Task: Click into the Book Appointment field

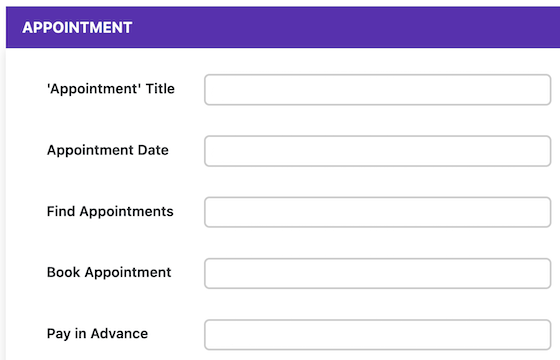Action: 378,273
